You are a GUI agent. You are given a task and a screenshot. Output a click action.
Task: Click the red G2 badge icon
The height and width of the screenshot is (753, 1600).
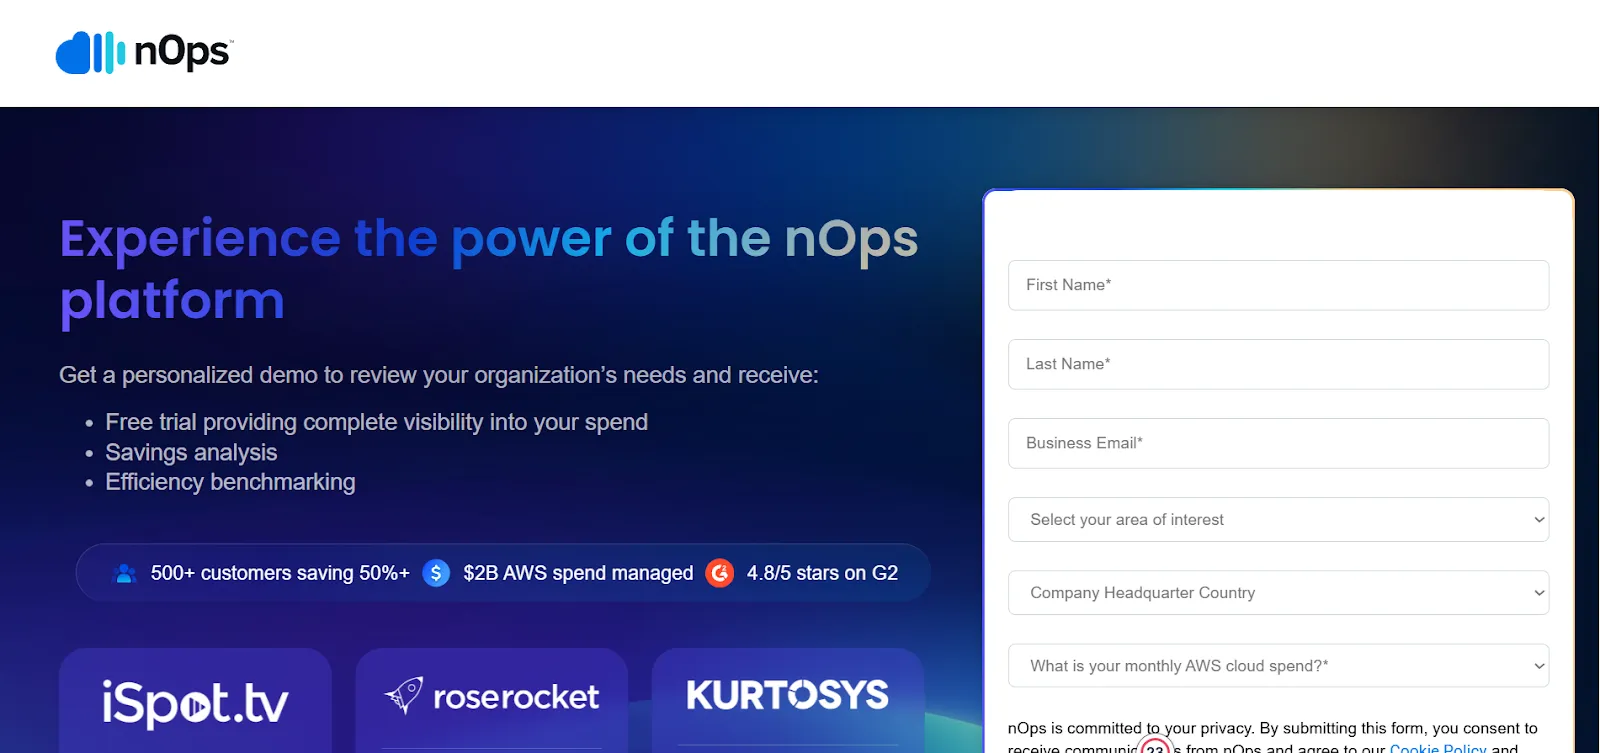720,573
